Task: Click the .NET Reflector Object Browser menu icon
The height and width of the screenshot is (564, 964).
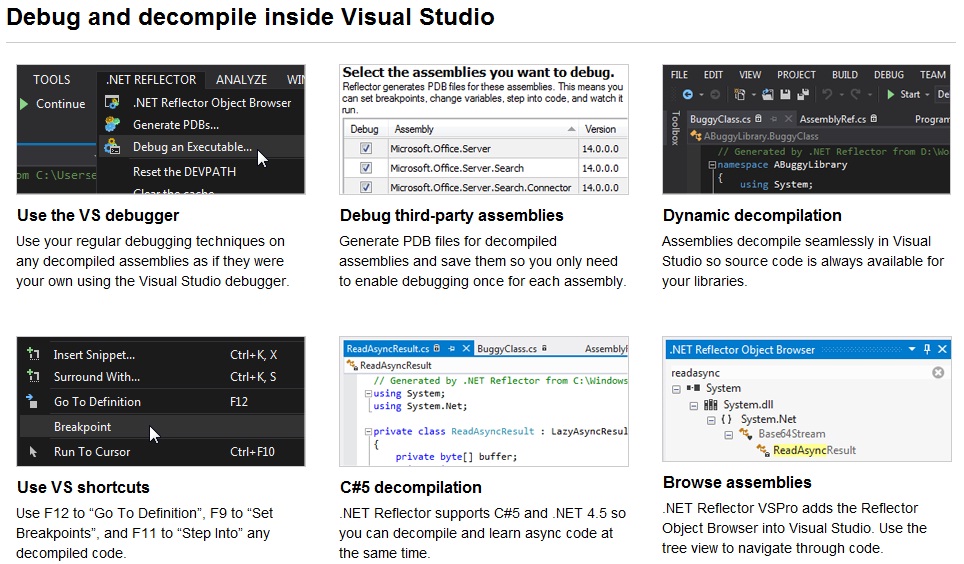Action: point(112,103)
